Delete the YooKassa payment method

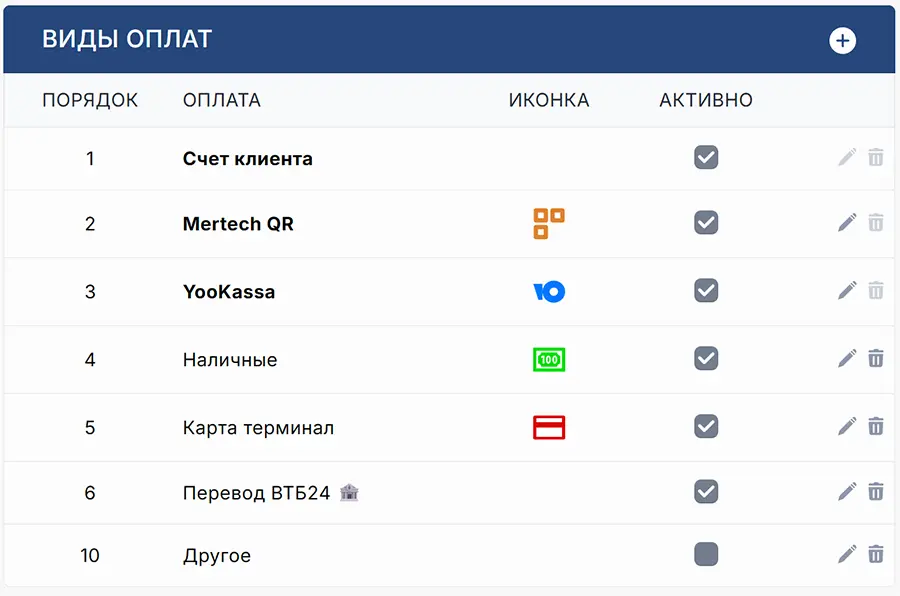click(x=877, y=291)
